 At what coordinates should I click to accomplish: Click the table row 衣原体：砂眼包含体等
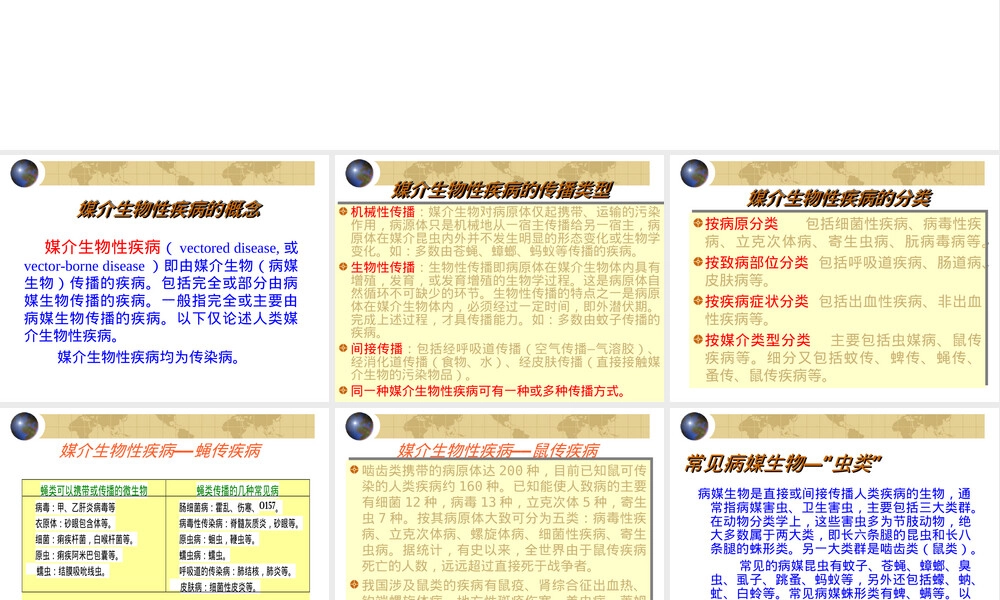coord(73,523)
